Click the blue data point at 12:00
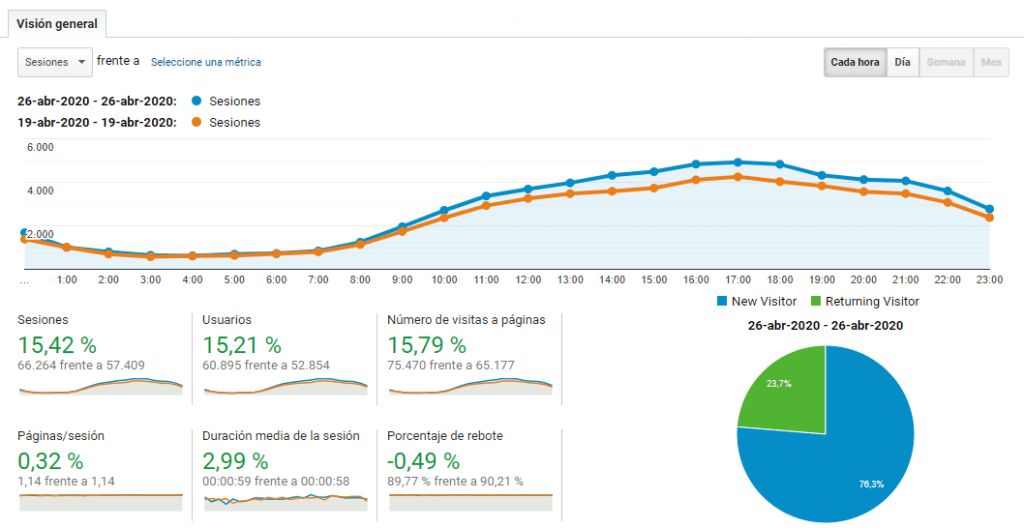The width and height of the screenshot is (1024, 528). pos(528,189)
